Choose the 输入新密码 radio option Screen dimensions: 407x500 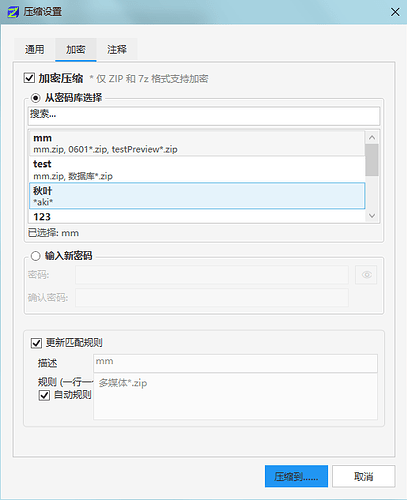point(35,256)
